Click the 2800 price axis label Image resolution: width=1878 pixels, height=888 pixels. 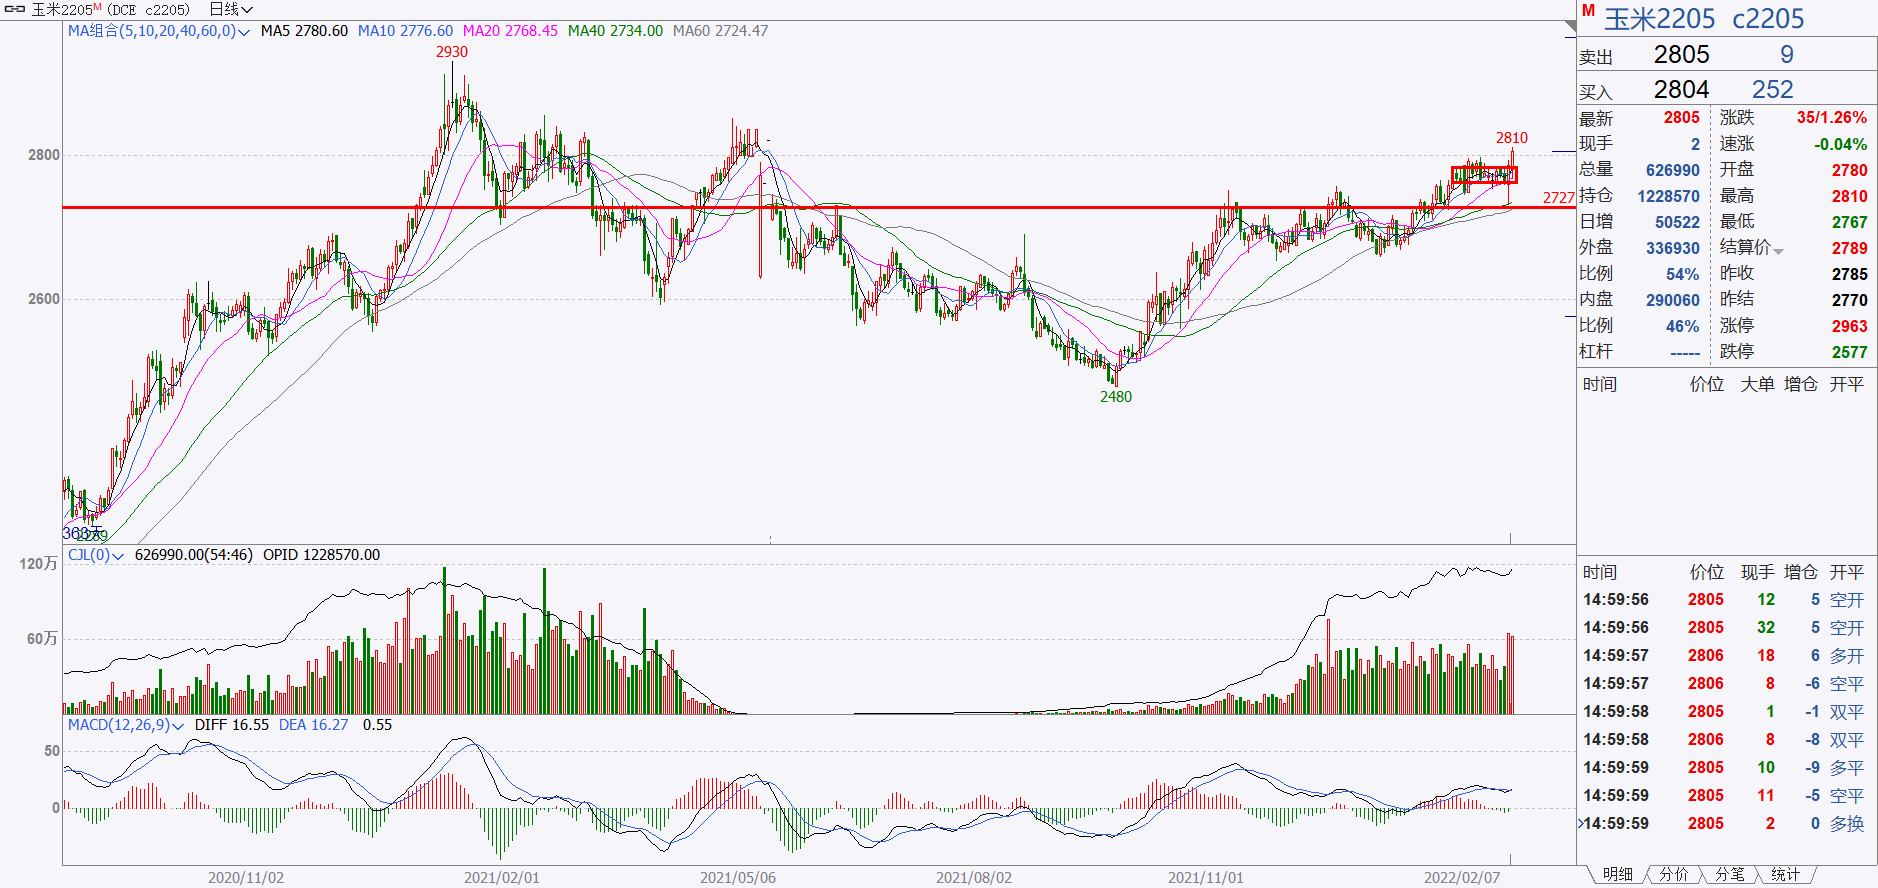click(44, 155)
